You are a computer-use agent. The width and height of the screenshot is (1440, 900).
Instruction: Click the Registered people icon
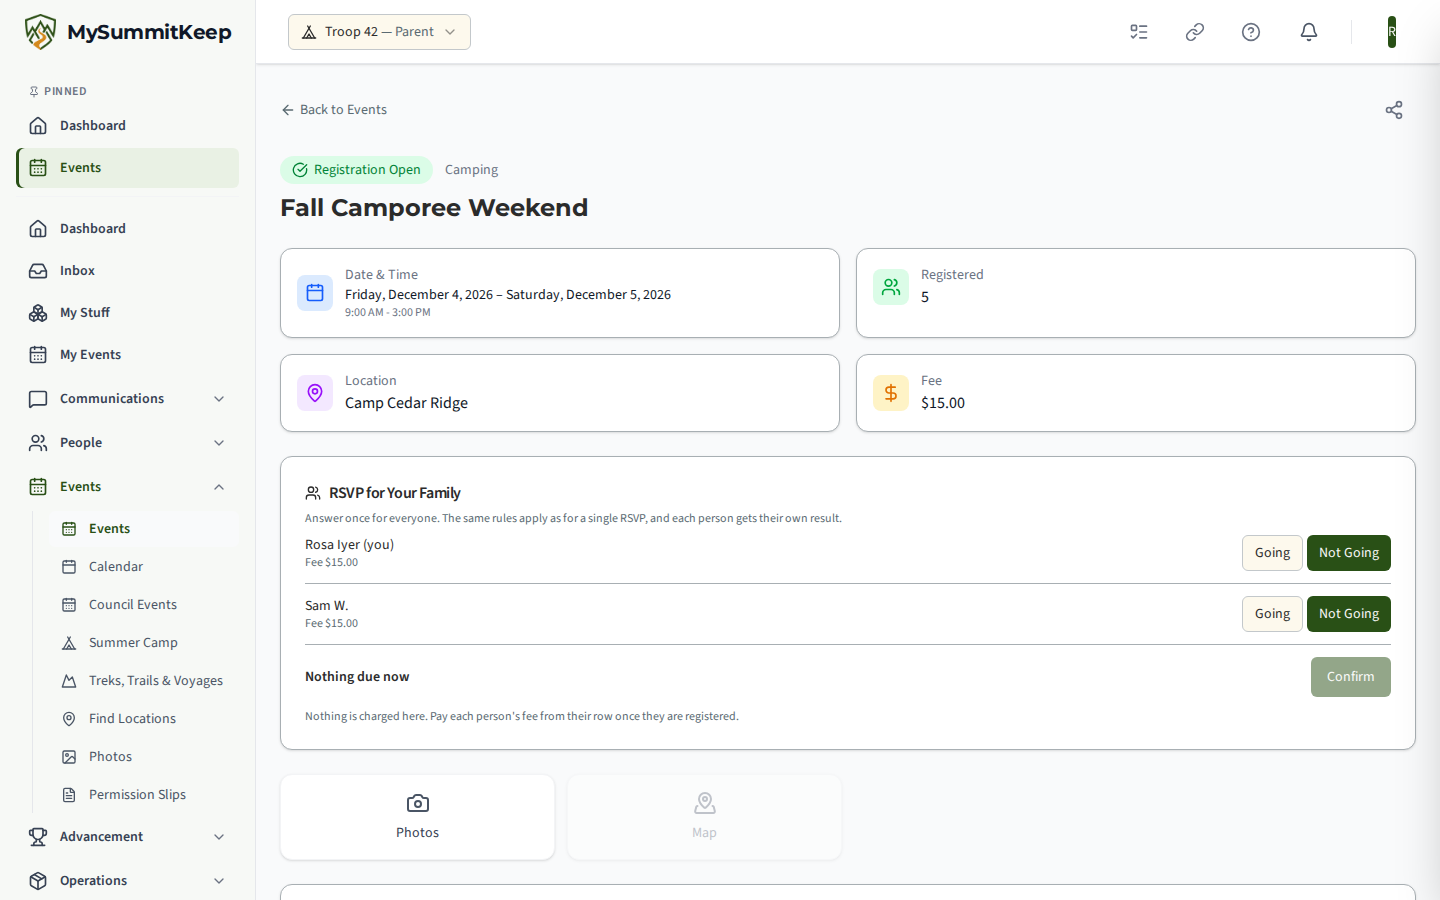pos(891,287)
